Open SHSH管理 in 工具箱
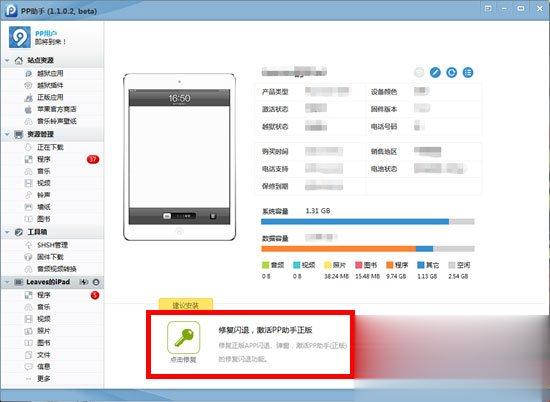This screenshot has width=550, height=402. pyautogui.click(x=53, y=245)
